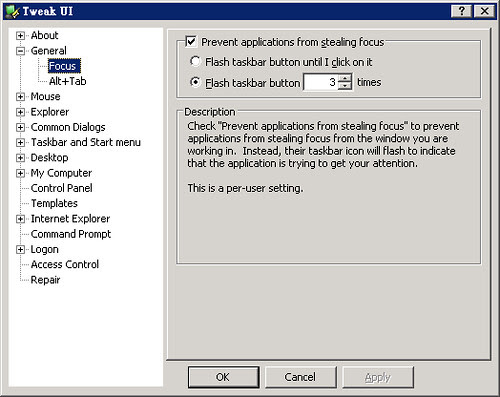Image resolution: width=500 pixels, height=397 pixels.
Task: Select About in the tree
Action: pos(44,35)
